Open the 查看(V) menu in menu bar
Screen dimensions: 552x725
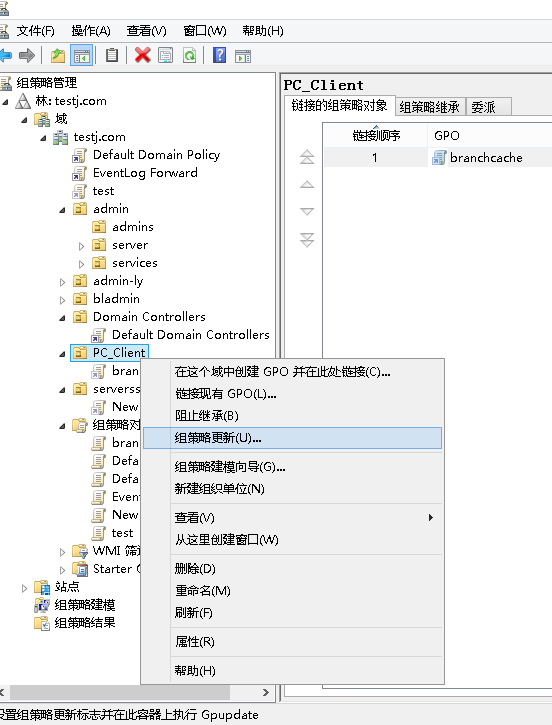[x=147, y=31]
